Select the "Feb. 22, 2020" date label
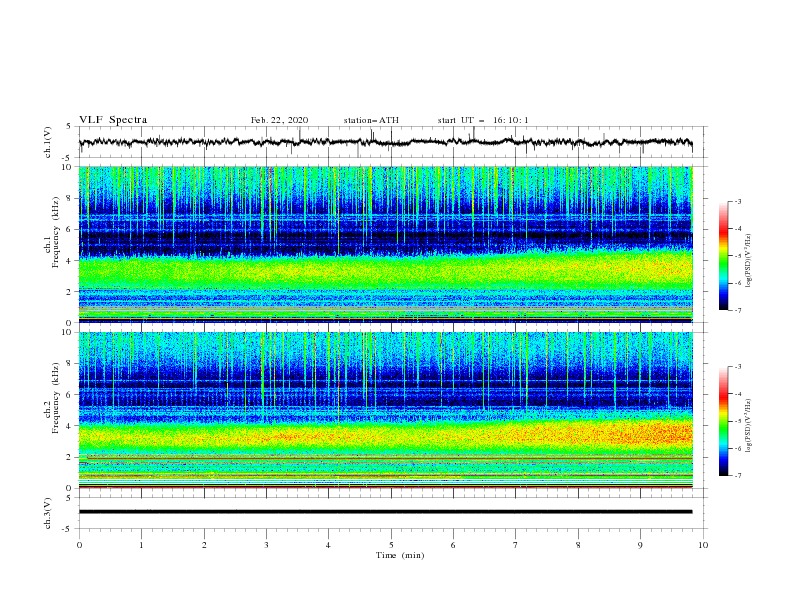This screenshot has height=612, width=792. click(279, 120)
